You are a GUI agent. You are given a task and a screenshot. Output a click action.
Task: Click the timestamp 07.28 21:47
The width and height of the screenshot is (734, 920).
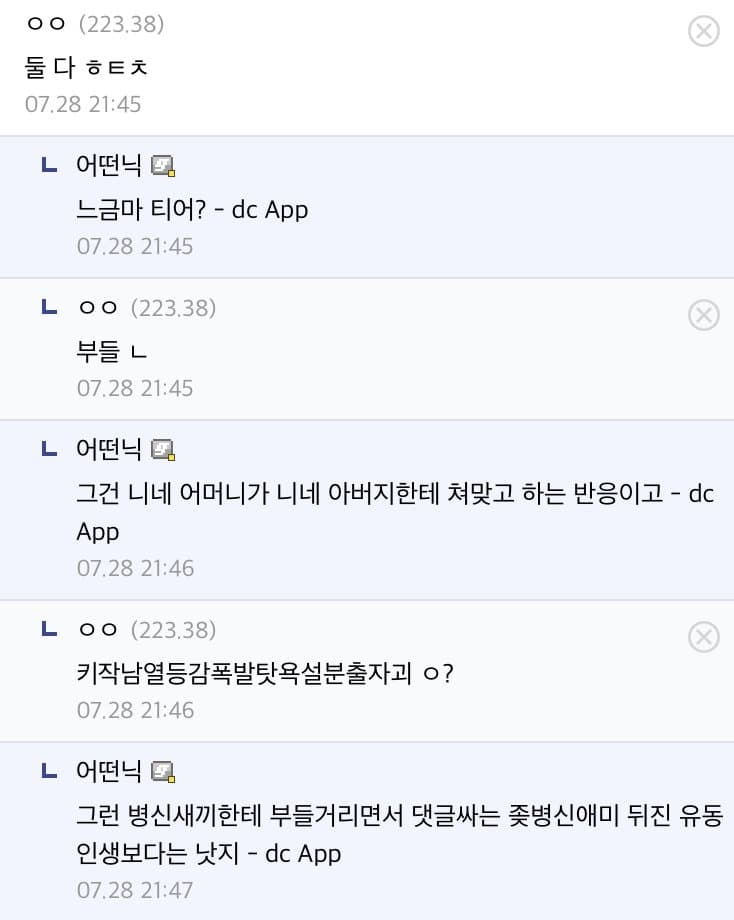135,890
